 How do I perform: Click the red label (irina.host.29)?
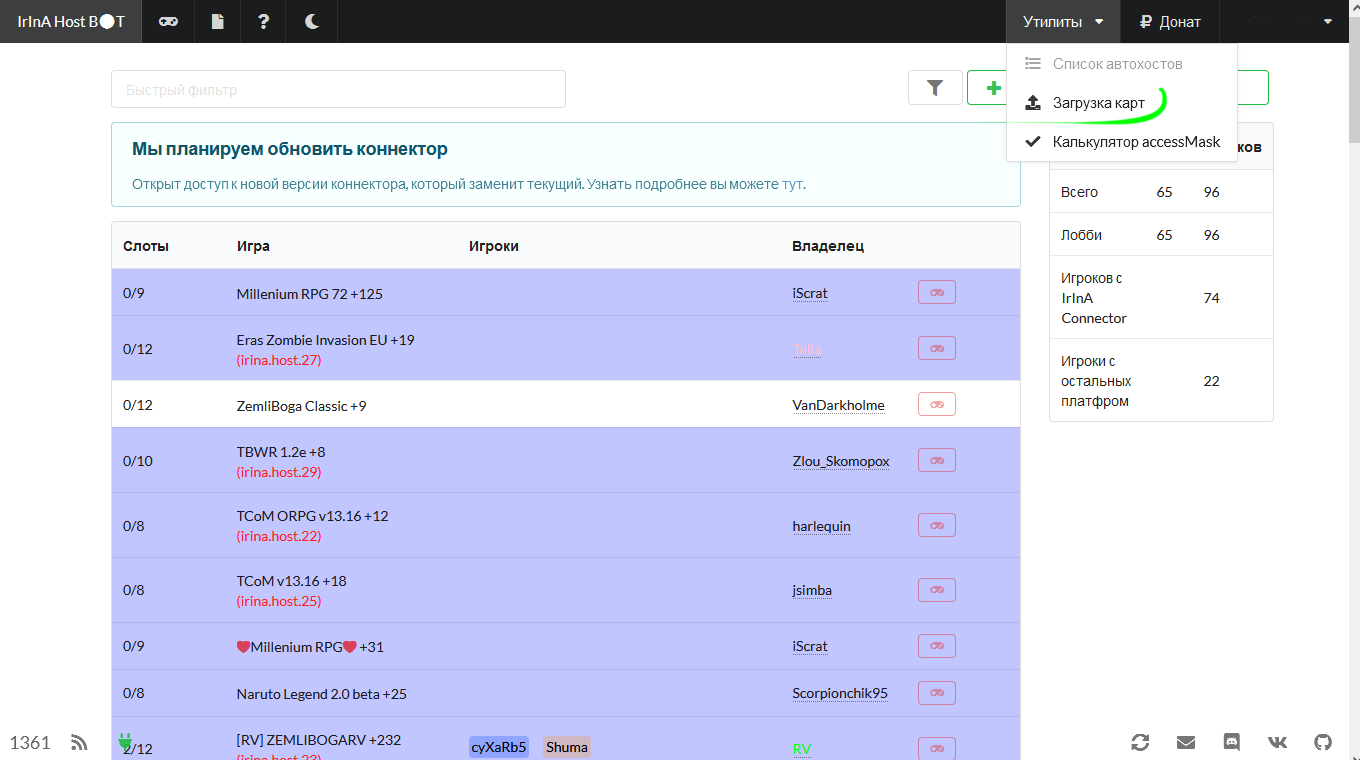(279, 472)
